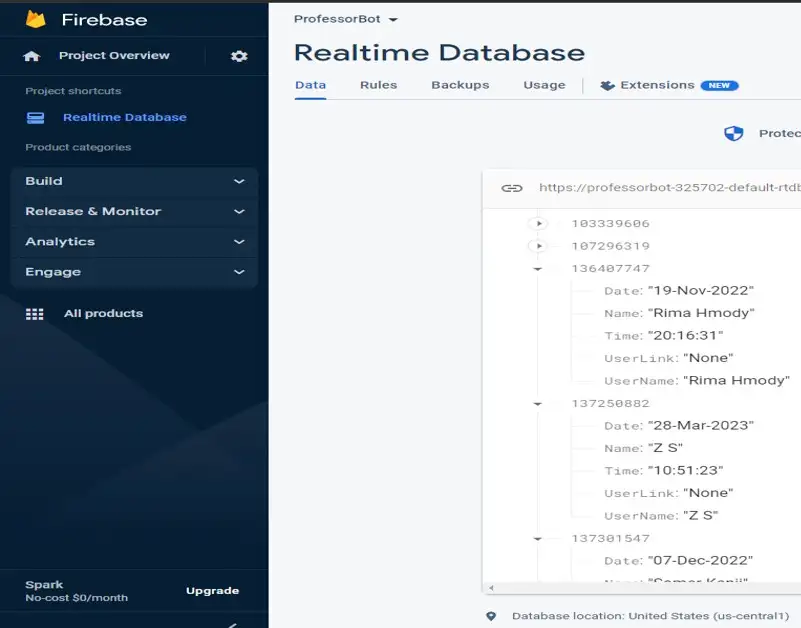Expand the 103339606 node

pyautogui.click(x=538, y=224)
